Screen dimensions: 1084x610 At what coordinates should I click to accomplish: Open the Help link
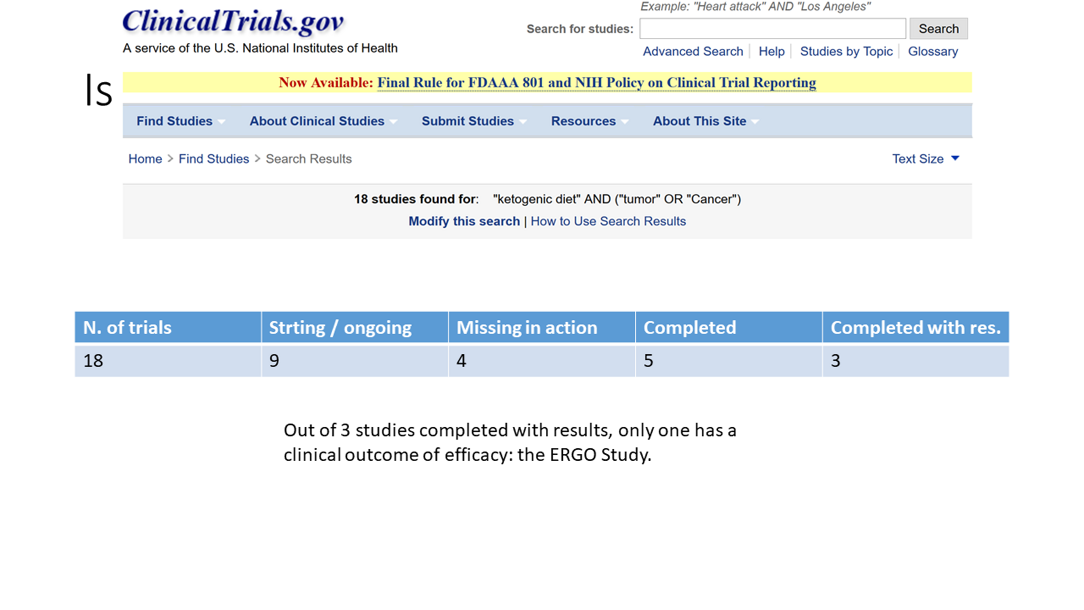771,52
